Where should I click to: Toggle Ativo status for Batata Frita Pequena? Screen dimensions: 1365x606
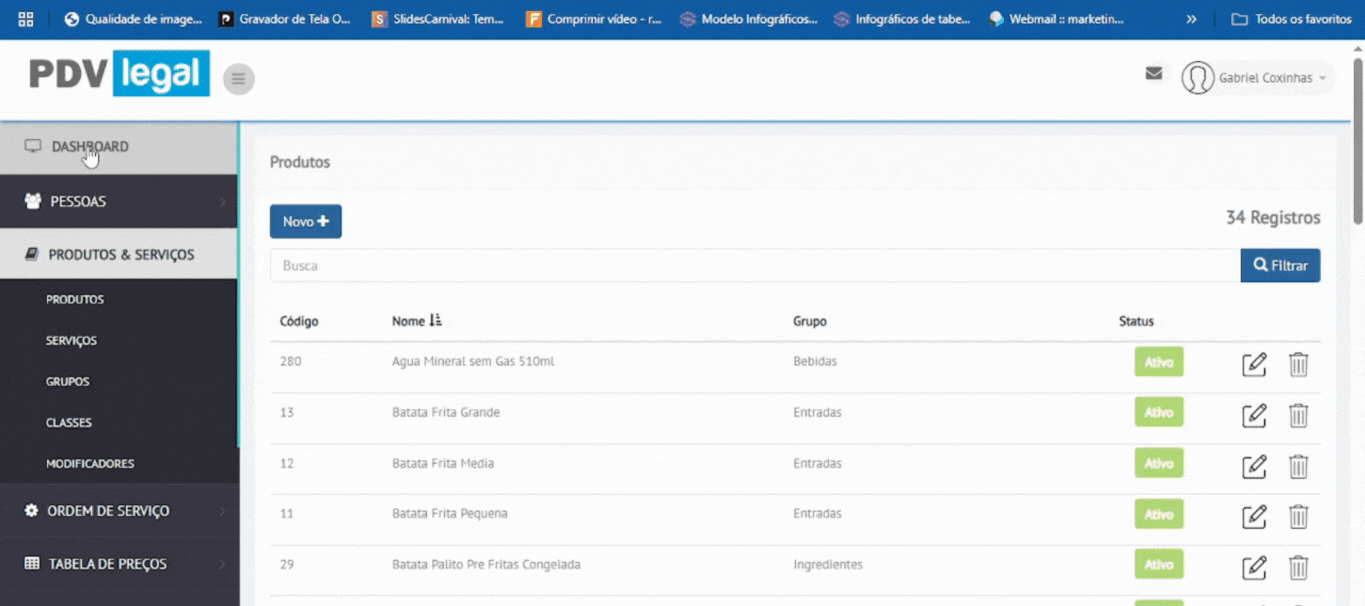pos(1158,514)
